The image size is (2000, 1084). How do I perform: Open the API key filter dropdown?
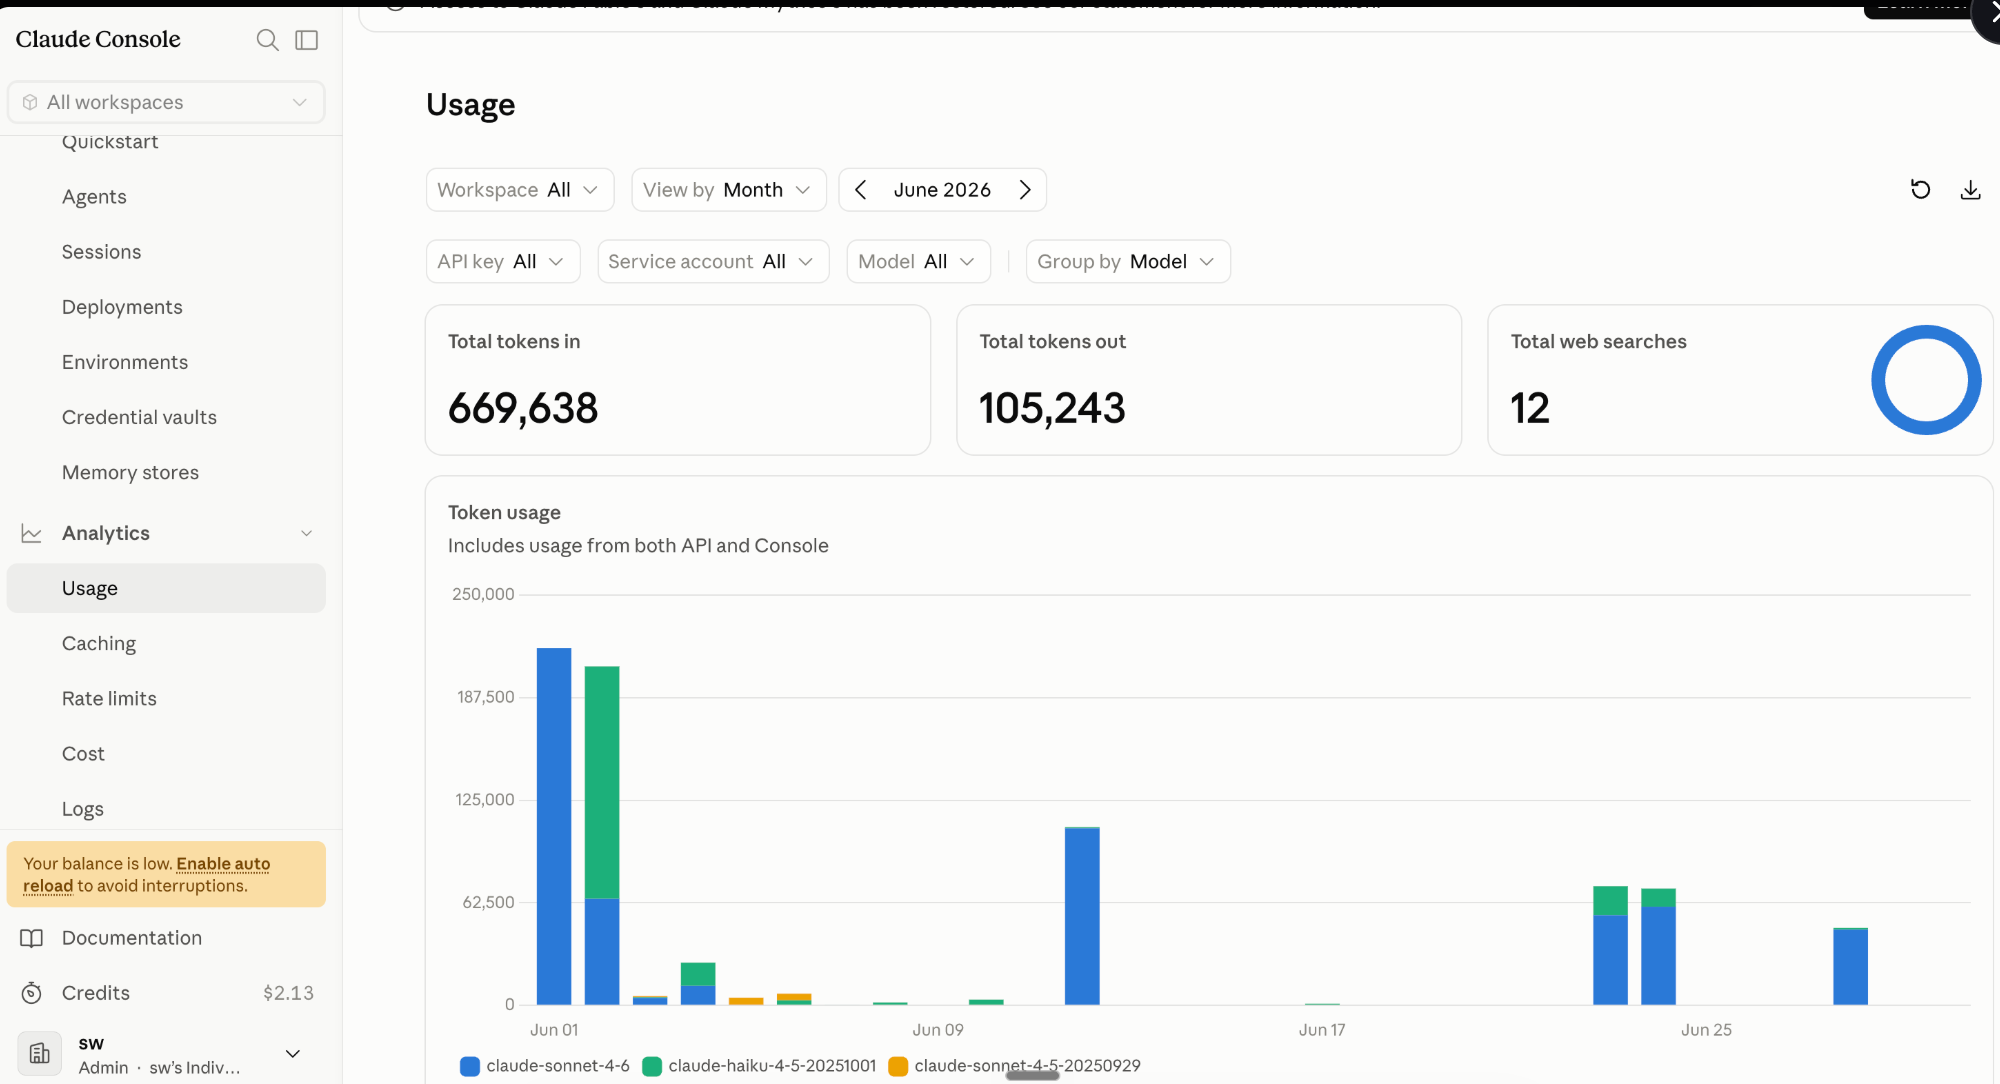tap(503, 262)
